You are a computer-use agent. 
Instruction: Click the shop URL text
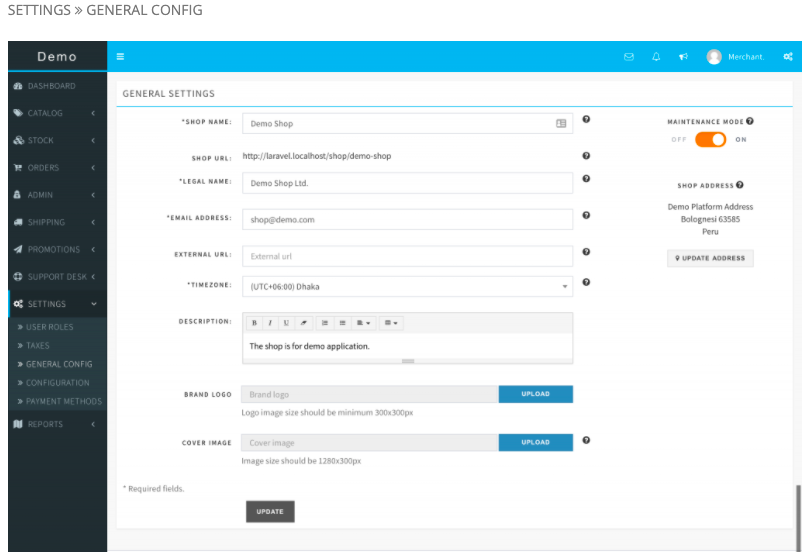(x=317, y=156)
